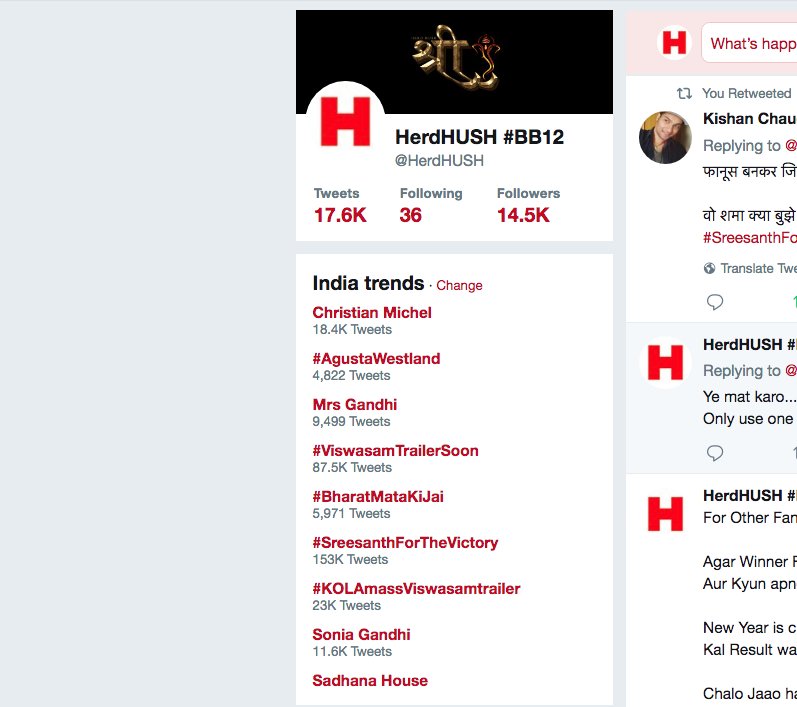Open the #ViswasamTrailerSoon trend
This screenshot has width=797, height=707.
tap(395, 451)
